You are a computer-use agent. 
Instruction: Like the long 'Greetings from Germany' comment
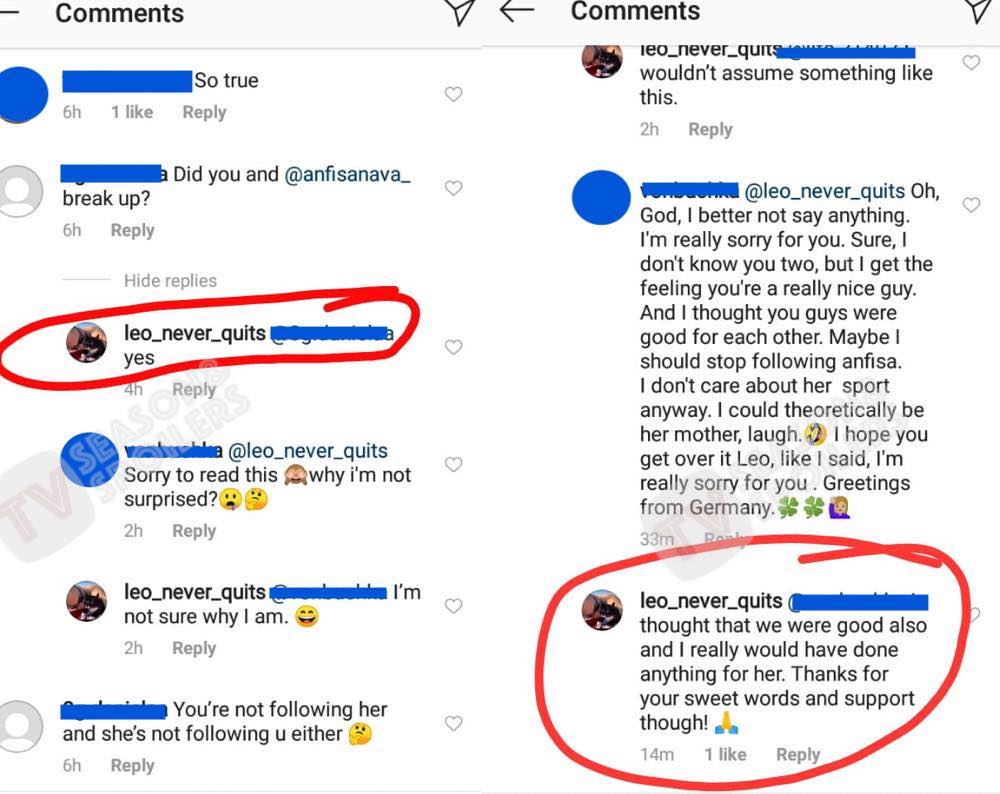(970, 204)
